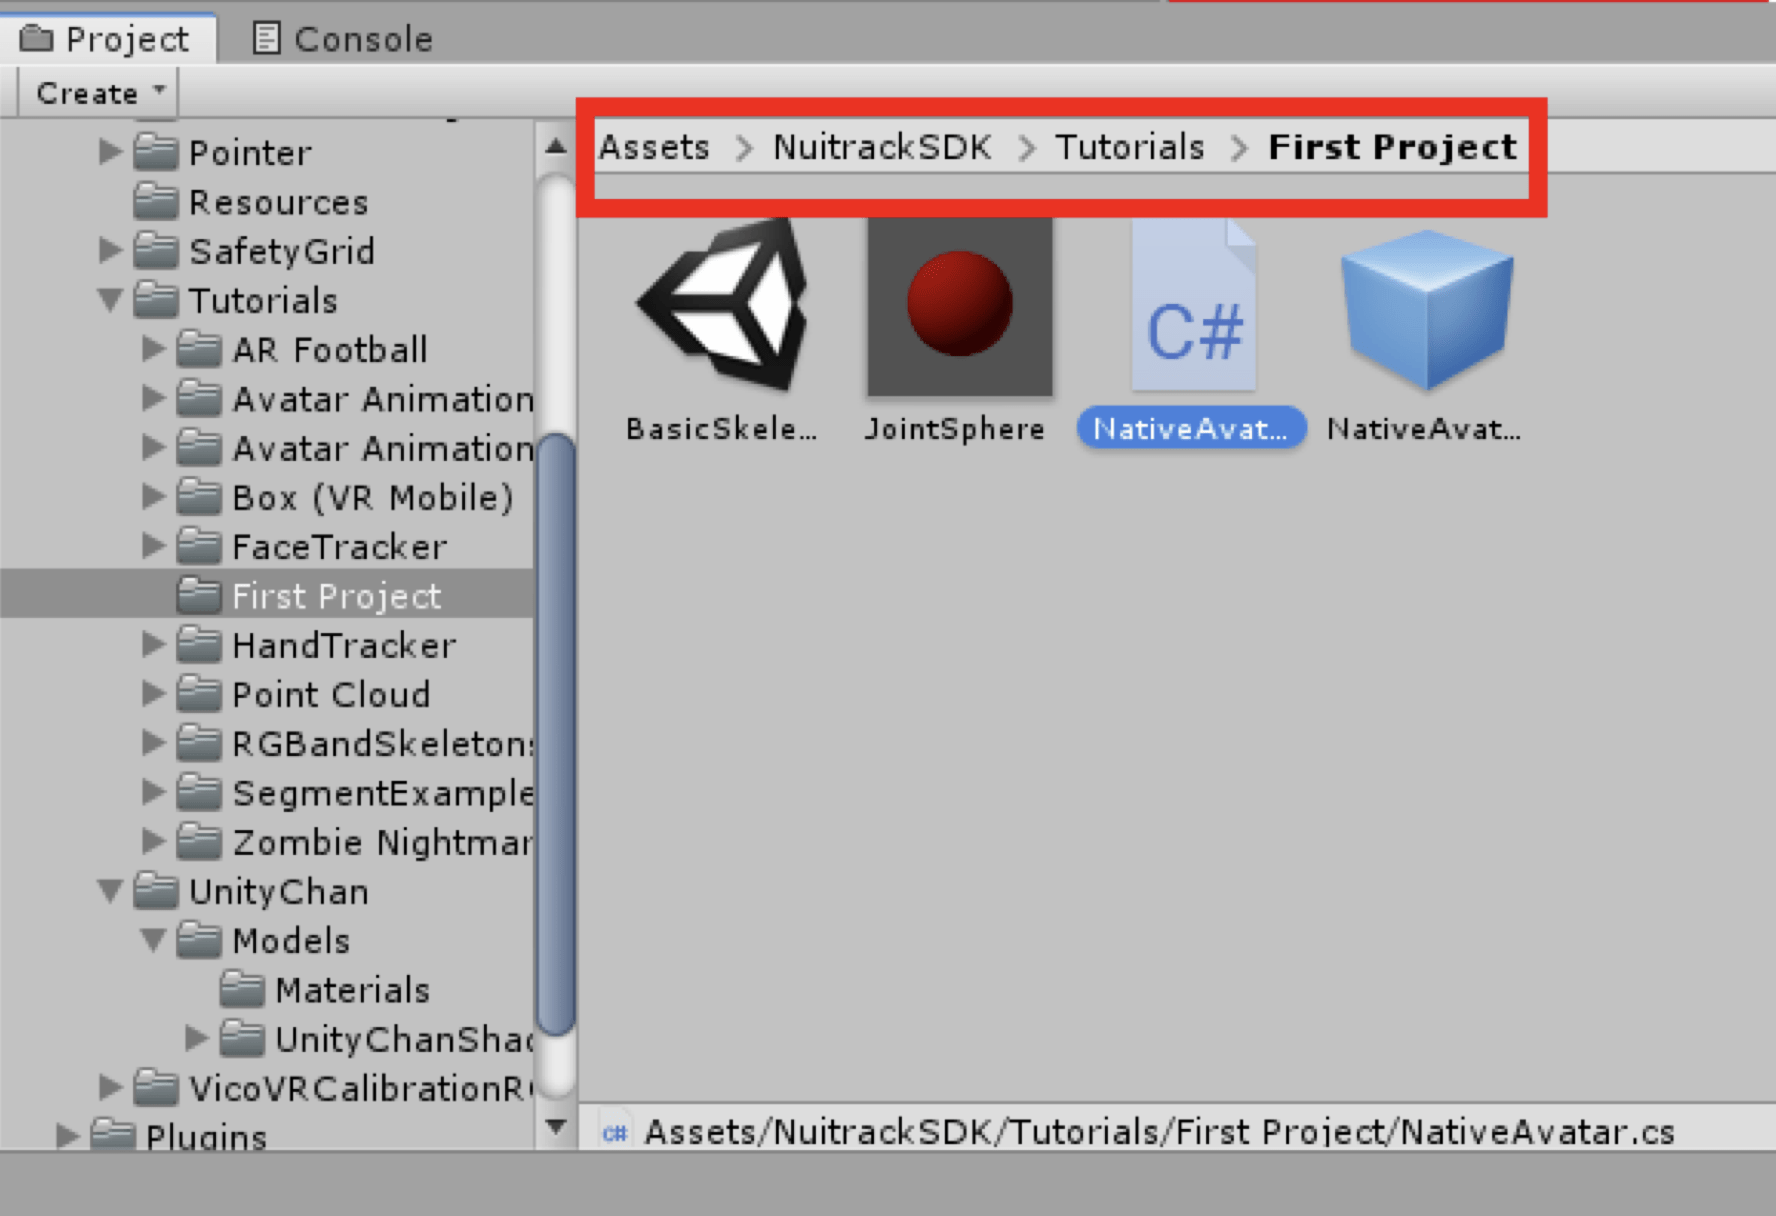Expand the HandTracker folder arrow
Viewport: 1776px width, 1216px height.
pos(153,645)
